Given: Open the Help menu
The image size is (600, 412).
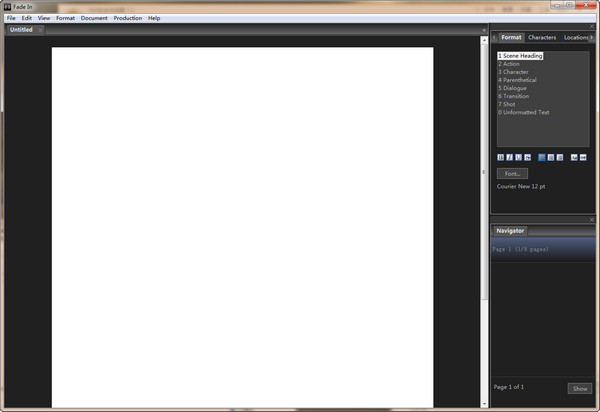Looking at the screenshot, I should [x=154, y=18].
